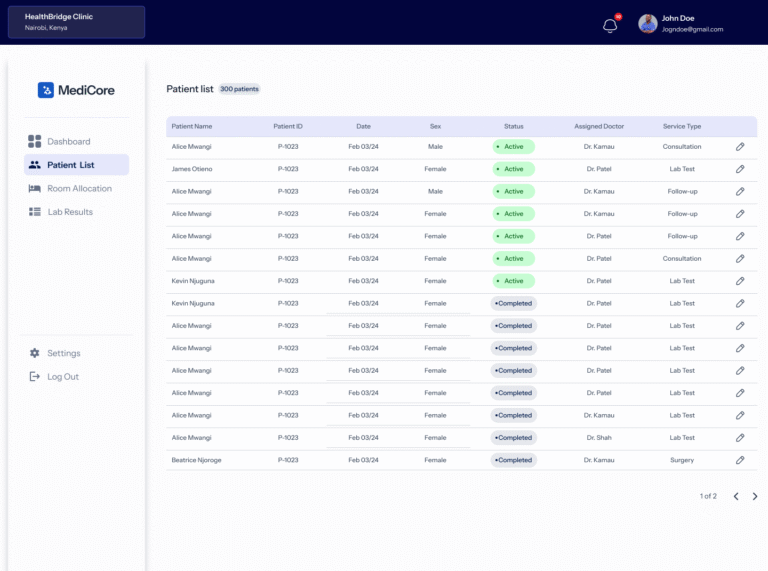The height and width of the screenshot is (571, 768).
Task: Open Room Allocation in the sidebar
Action: click(x=79, y=188)
